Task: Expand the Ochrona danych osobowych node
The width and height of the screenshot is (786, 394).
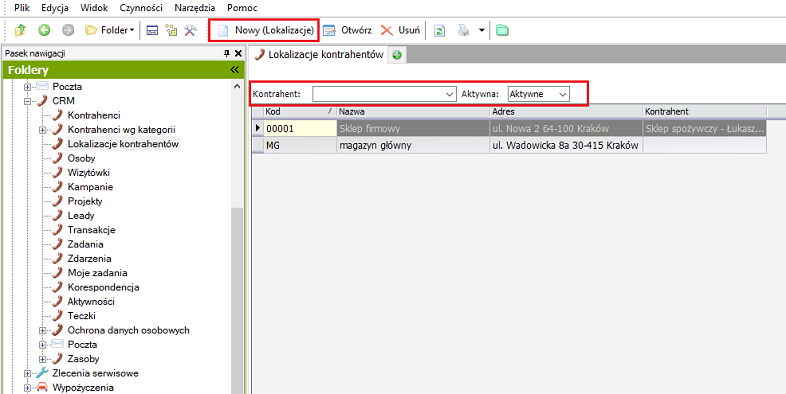Action: click(43, 330)
